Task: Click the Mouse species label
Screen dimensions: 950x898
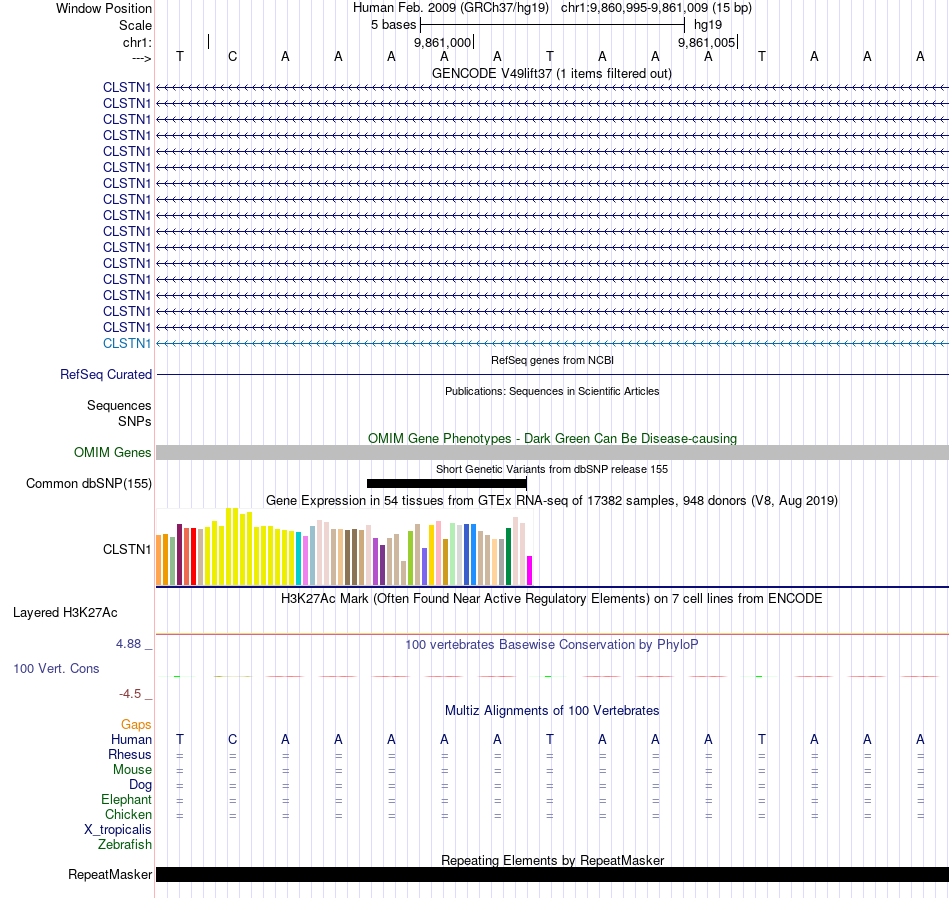Action: point(132,770)
